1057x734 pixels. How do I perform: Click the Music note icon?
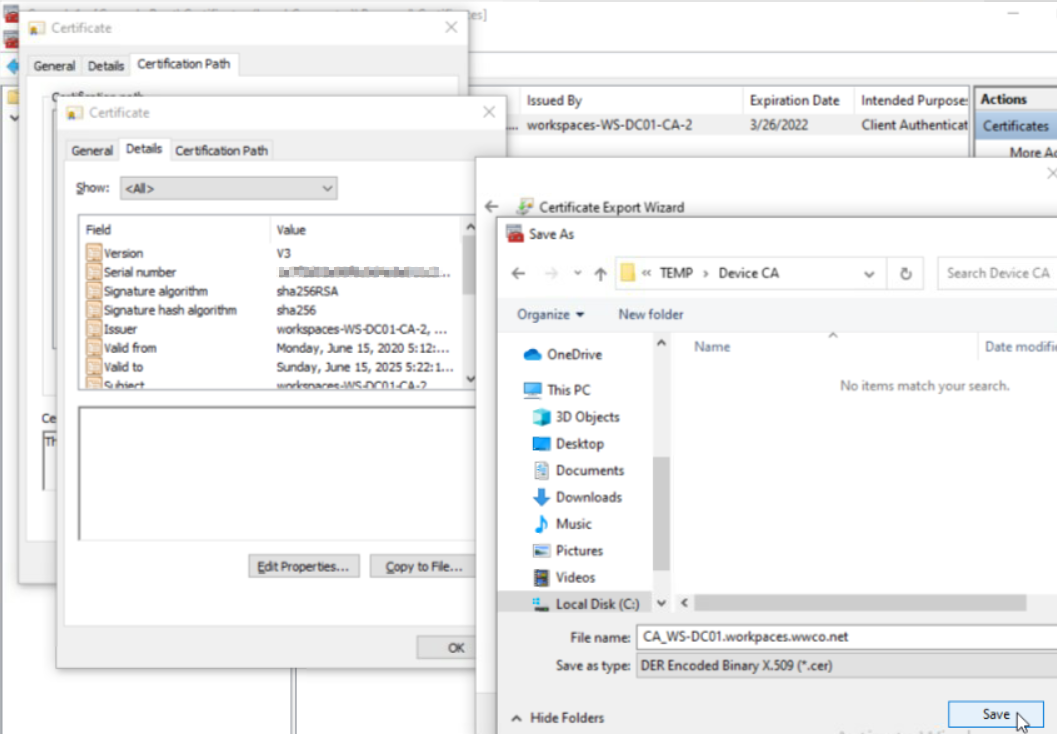(541, 524)
